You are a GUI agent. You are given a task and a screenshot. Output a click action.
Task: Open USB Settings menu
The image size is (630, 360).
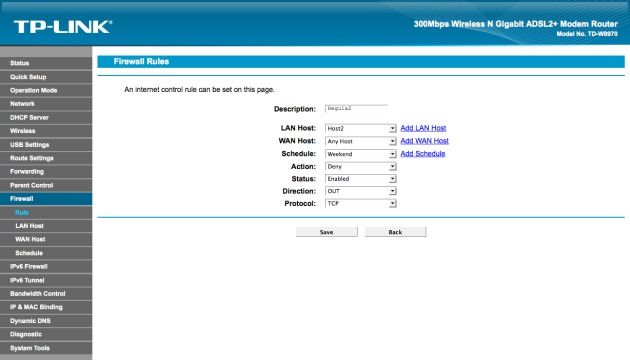[46, 145]
